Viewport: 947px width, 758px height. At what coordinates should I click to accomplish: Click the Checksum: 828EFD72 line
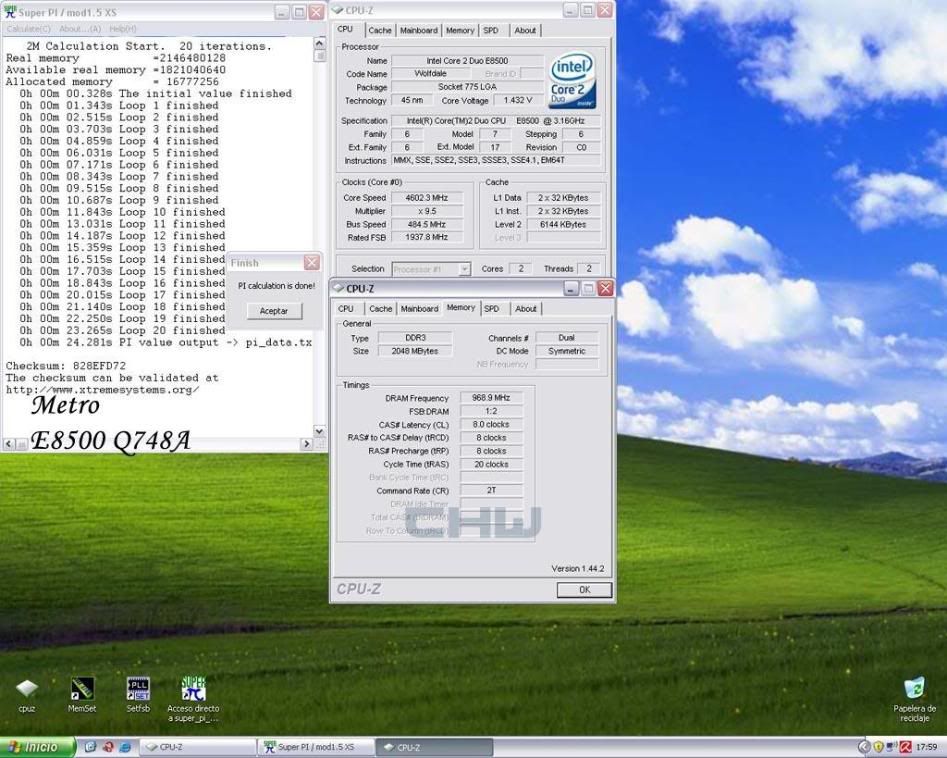pyautogui.click(x=66, y=366)
